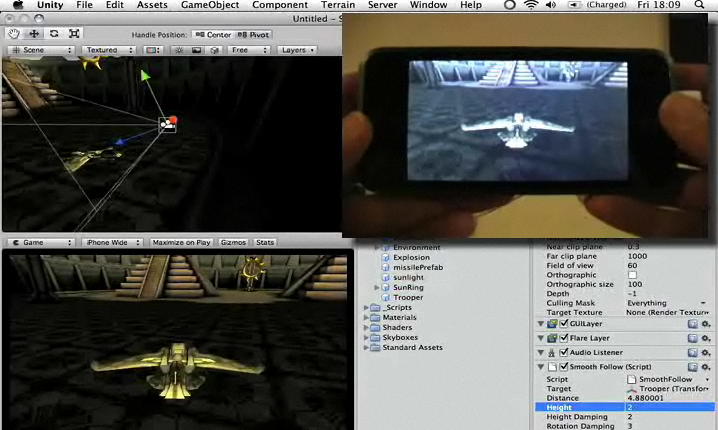Open Smooth Follow script help icon
The image size is (718, 430).
click(692, 367)
